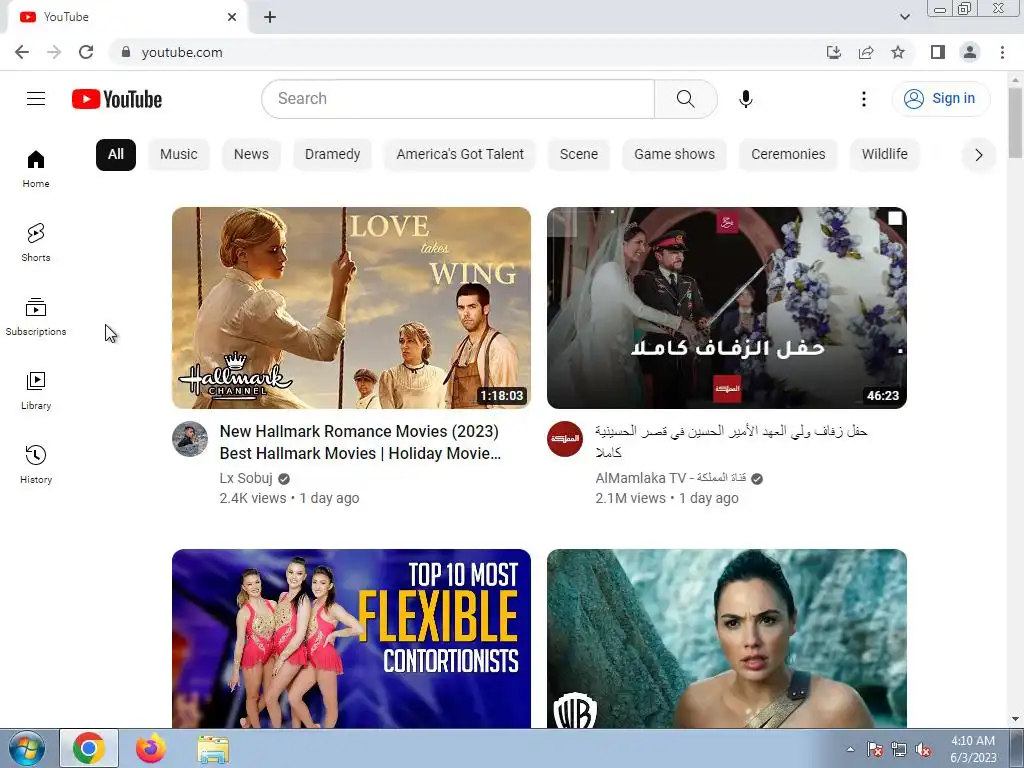Open Windows Start button
The width and height of the screenshot is (1024, 768).
(27, 749)
